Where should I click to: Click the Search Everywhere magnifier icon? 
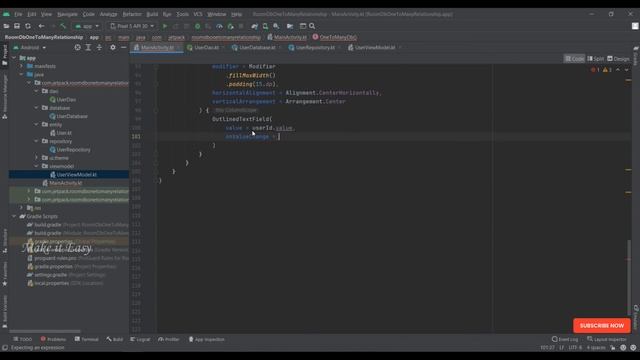coord(312,26)
